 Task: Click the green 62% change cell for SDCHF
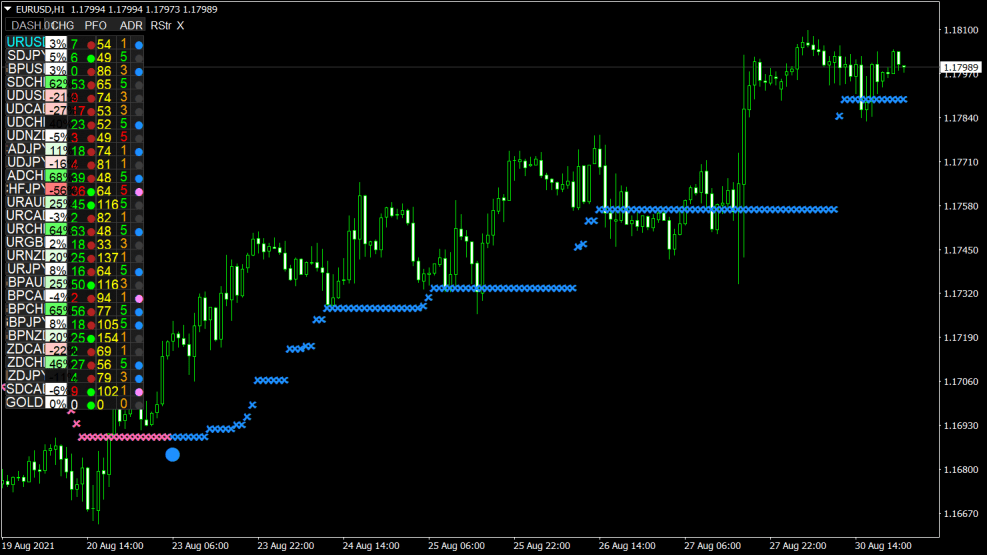57,84
